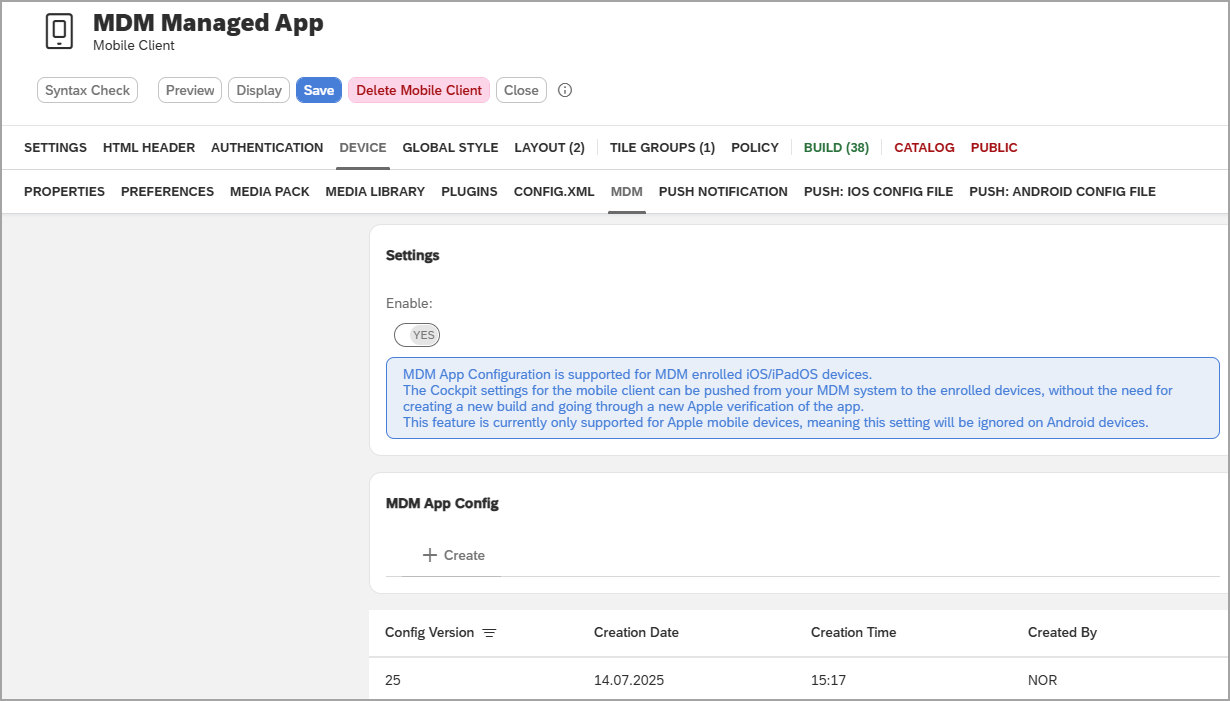Go to the GLOBAL STYLE tab

[x=450, y=147]
